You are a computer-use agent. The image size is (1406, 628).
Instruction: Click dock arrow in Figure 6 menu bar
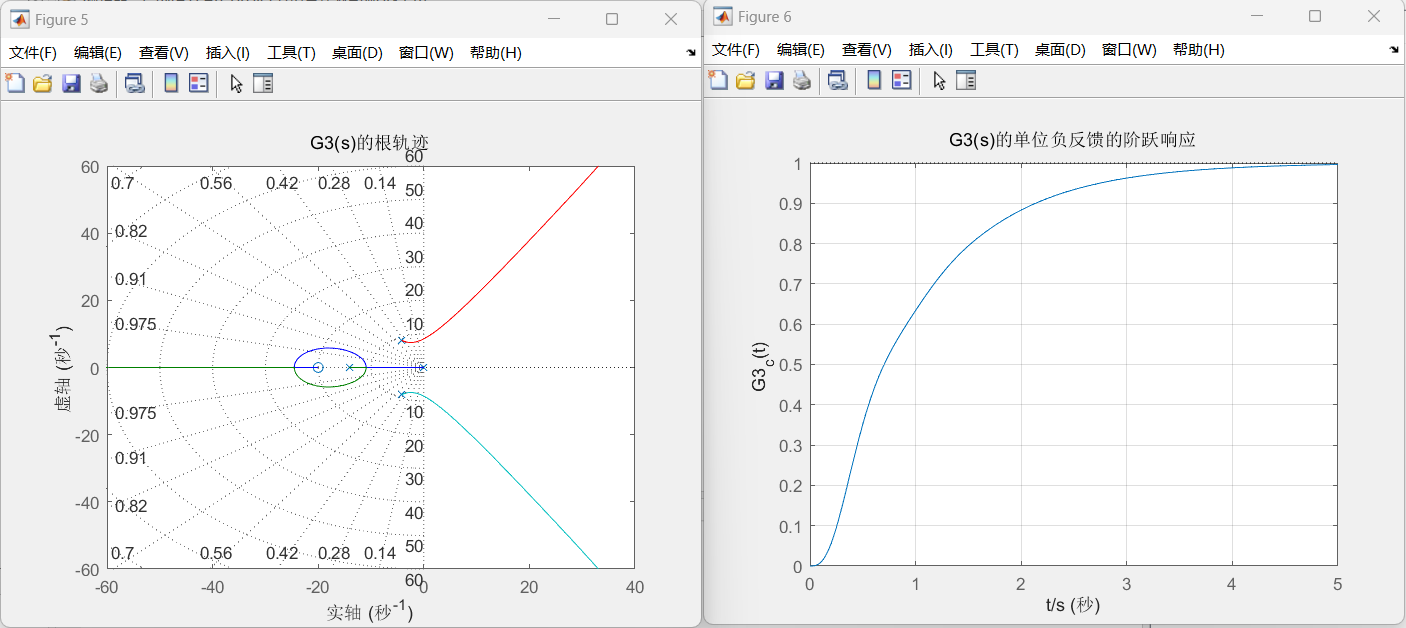pos(1394,49)
